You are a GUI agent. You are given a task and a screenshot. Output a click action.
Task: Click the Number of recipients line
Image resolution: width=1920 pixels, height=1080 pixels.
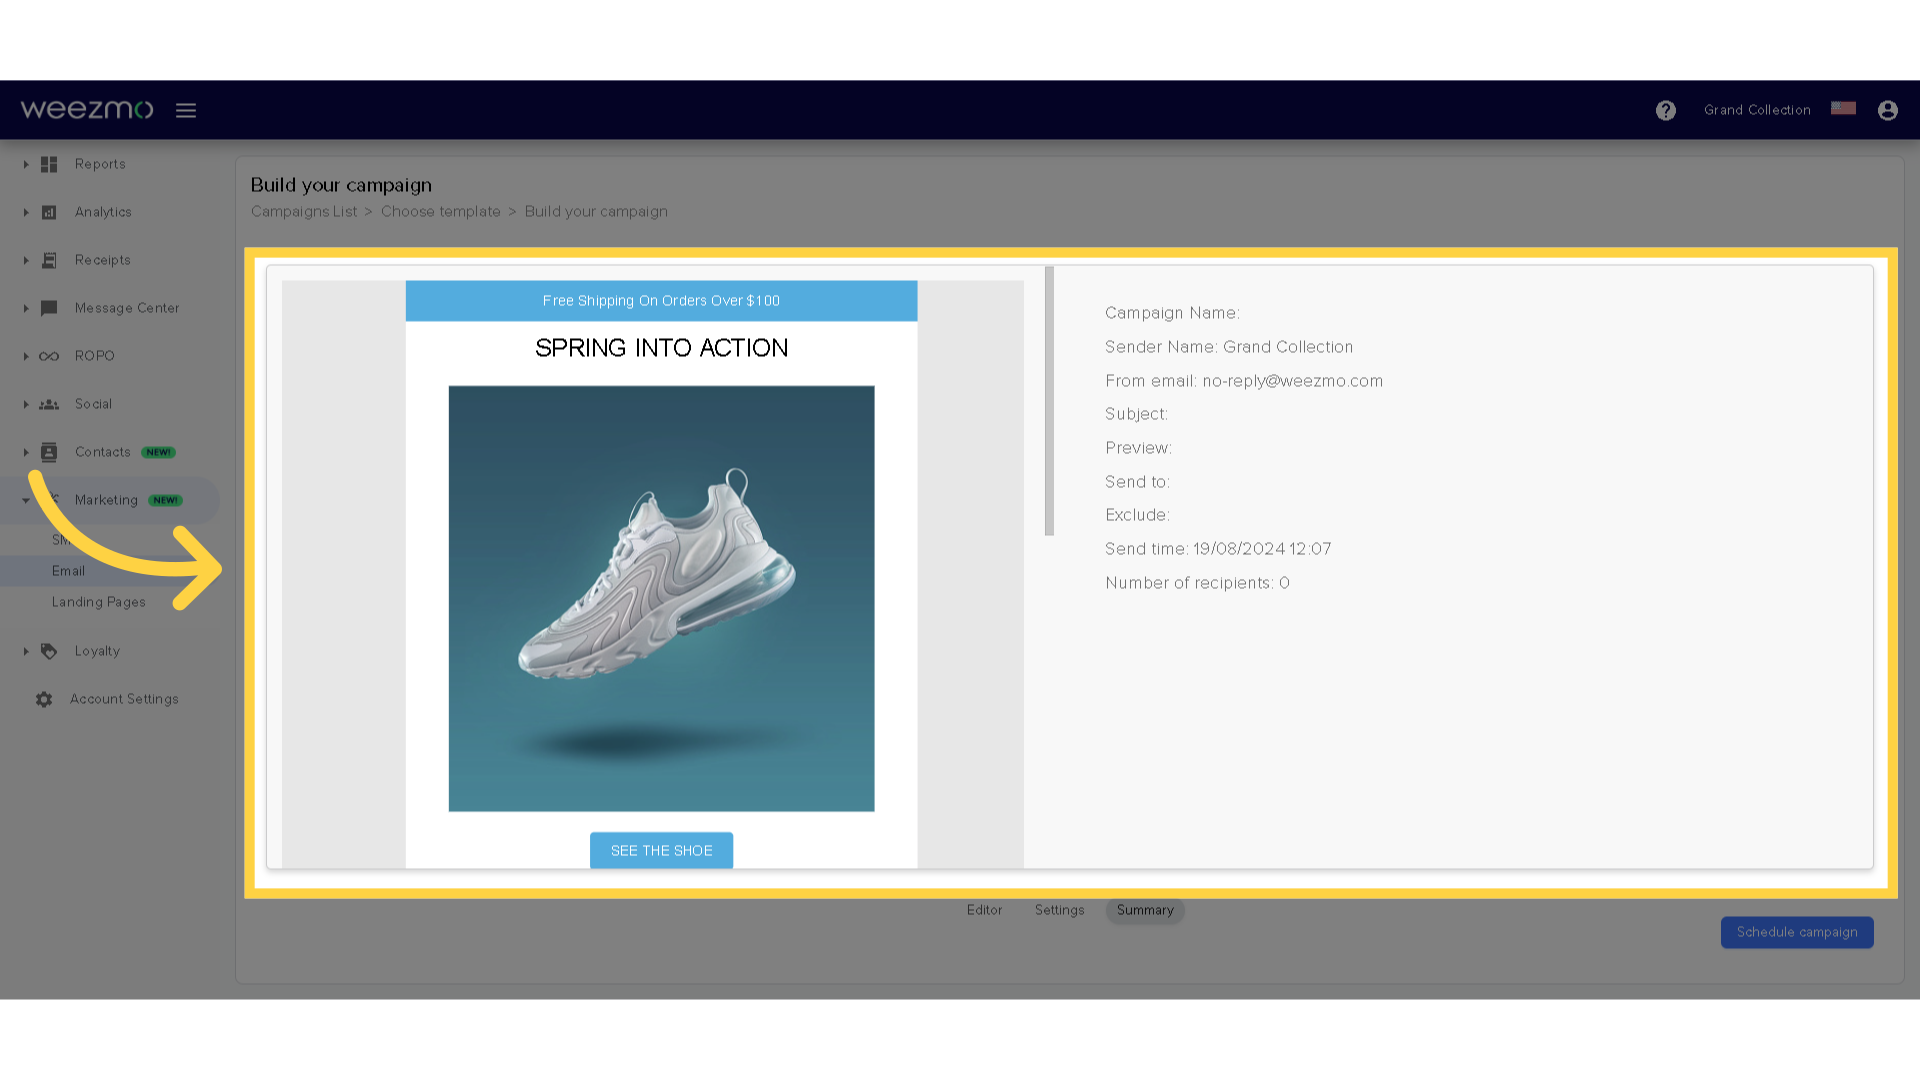click(1197, 583)
